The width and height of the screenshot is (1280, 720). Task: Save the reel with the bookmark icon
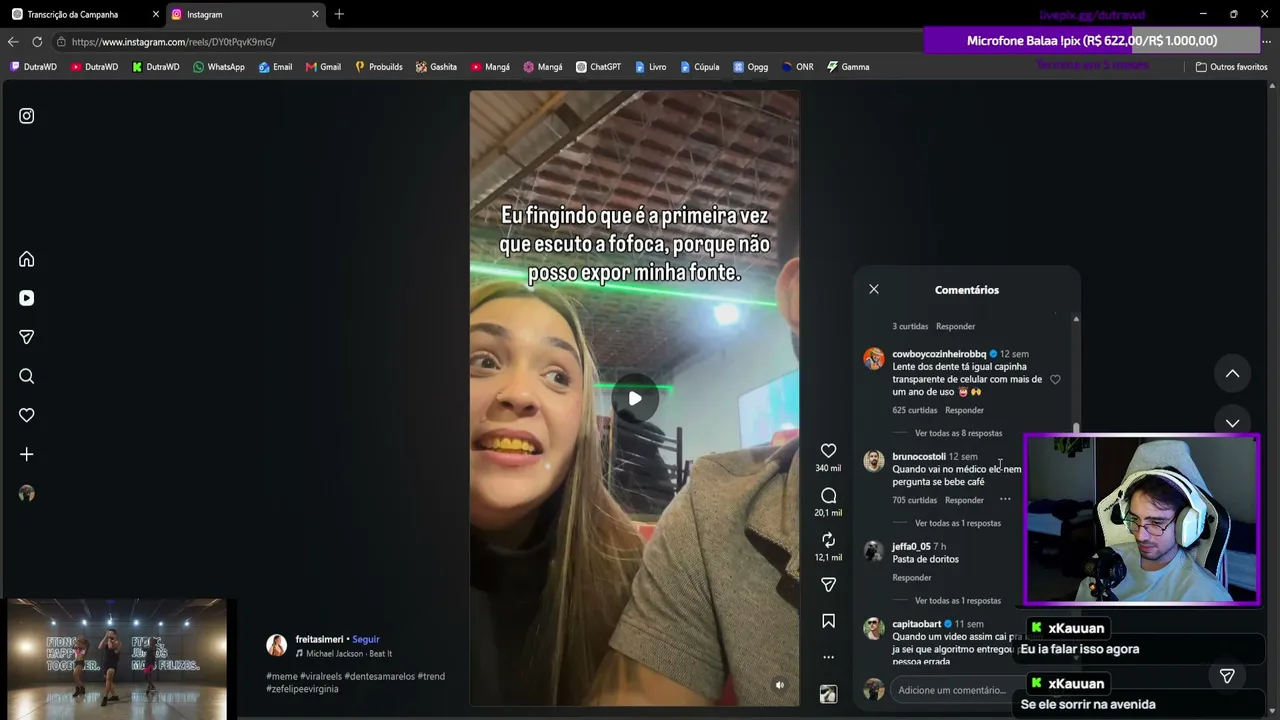828,621
